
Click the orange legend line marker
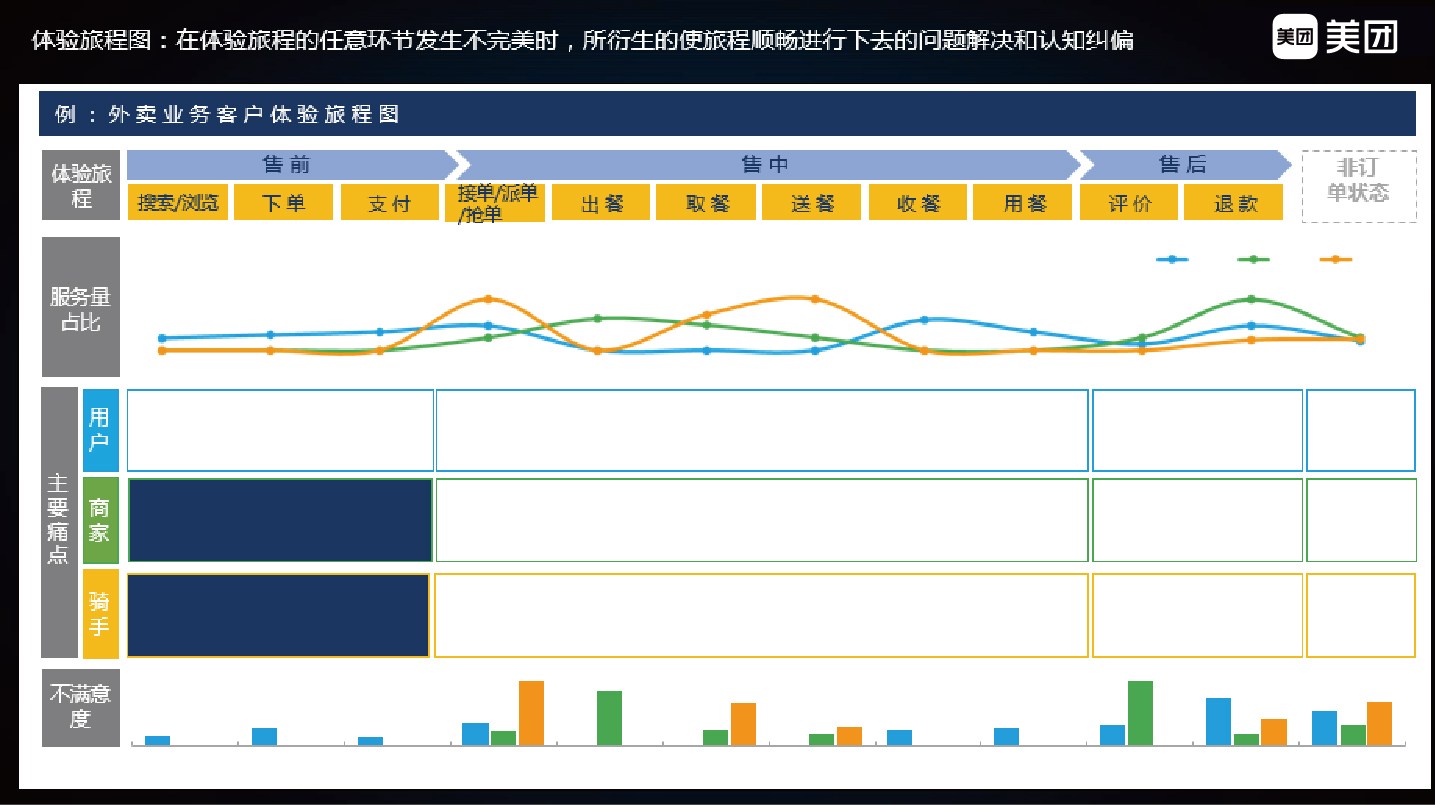(1335, 259)
